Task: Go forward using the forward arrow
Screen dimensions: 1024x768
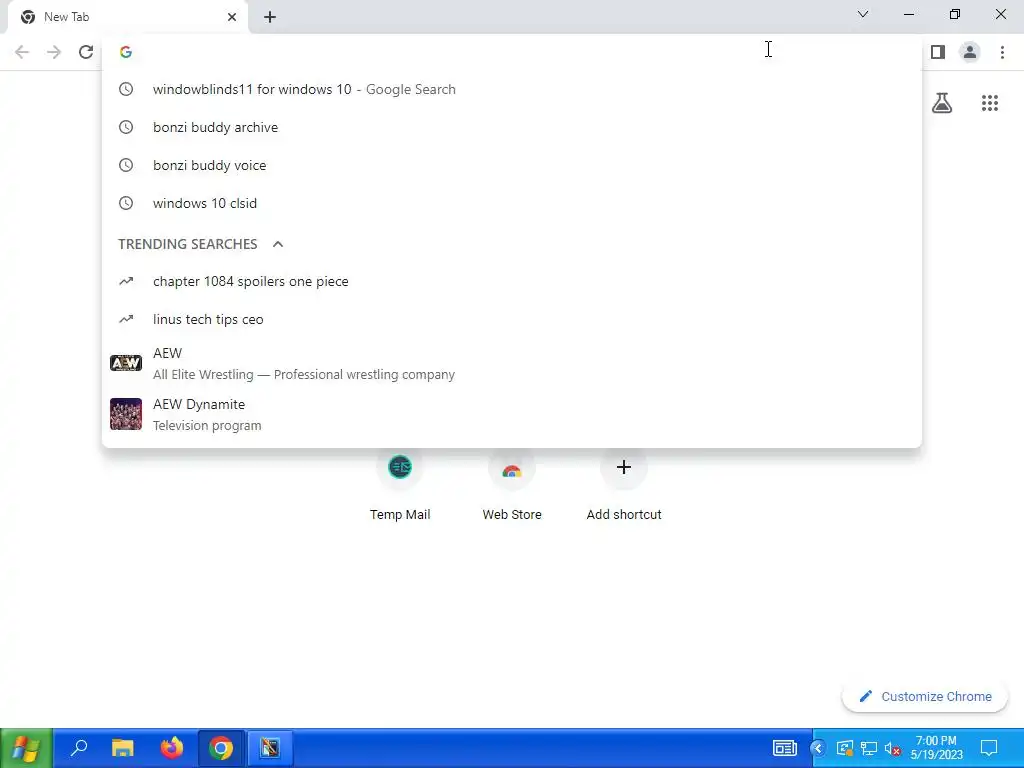Action: click(54, 52)
